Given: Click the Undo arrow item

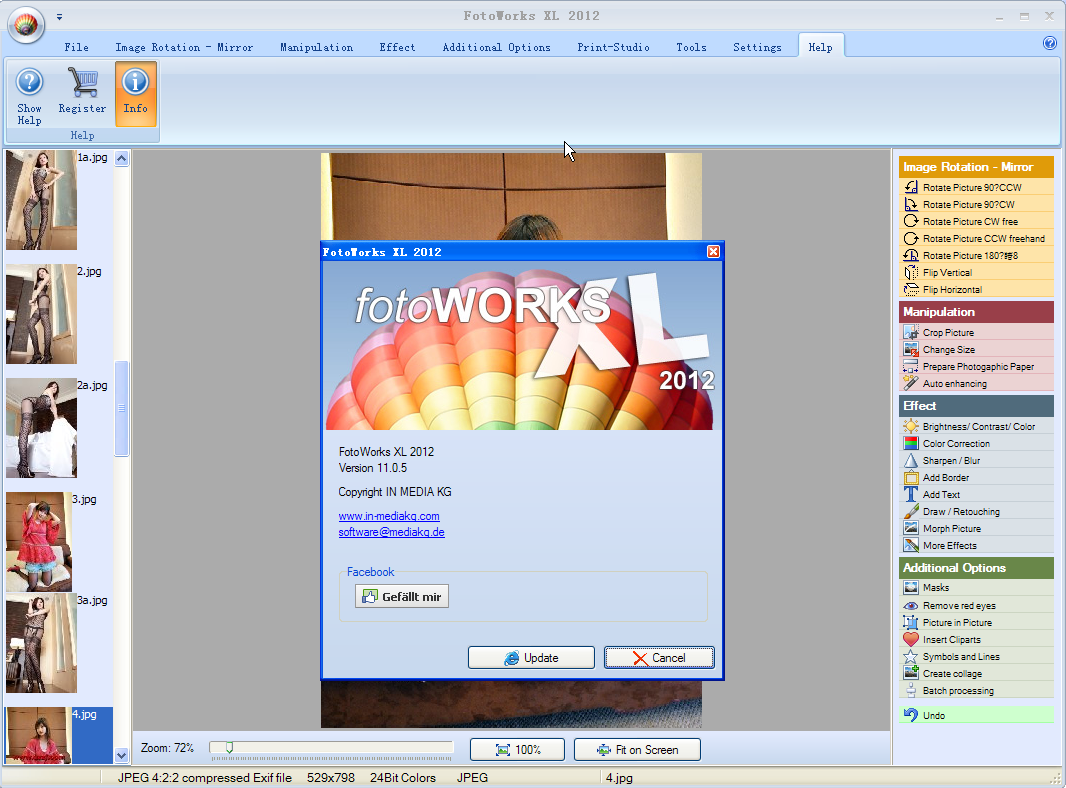Looking at the screenshot, I should pyautogui.click(x=976, y=715).
